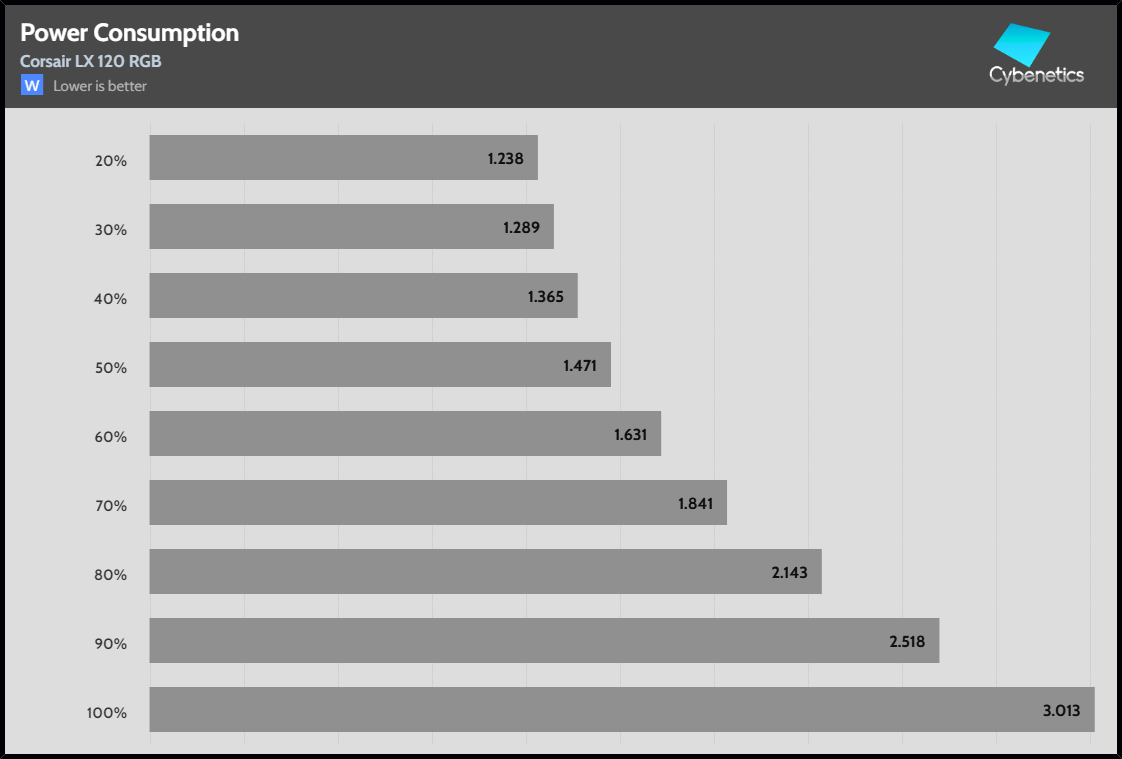The image size is (1122, 759).
Task: Click the blue W watts unit icon
Action: (32, 86)
